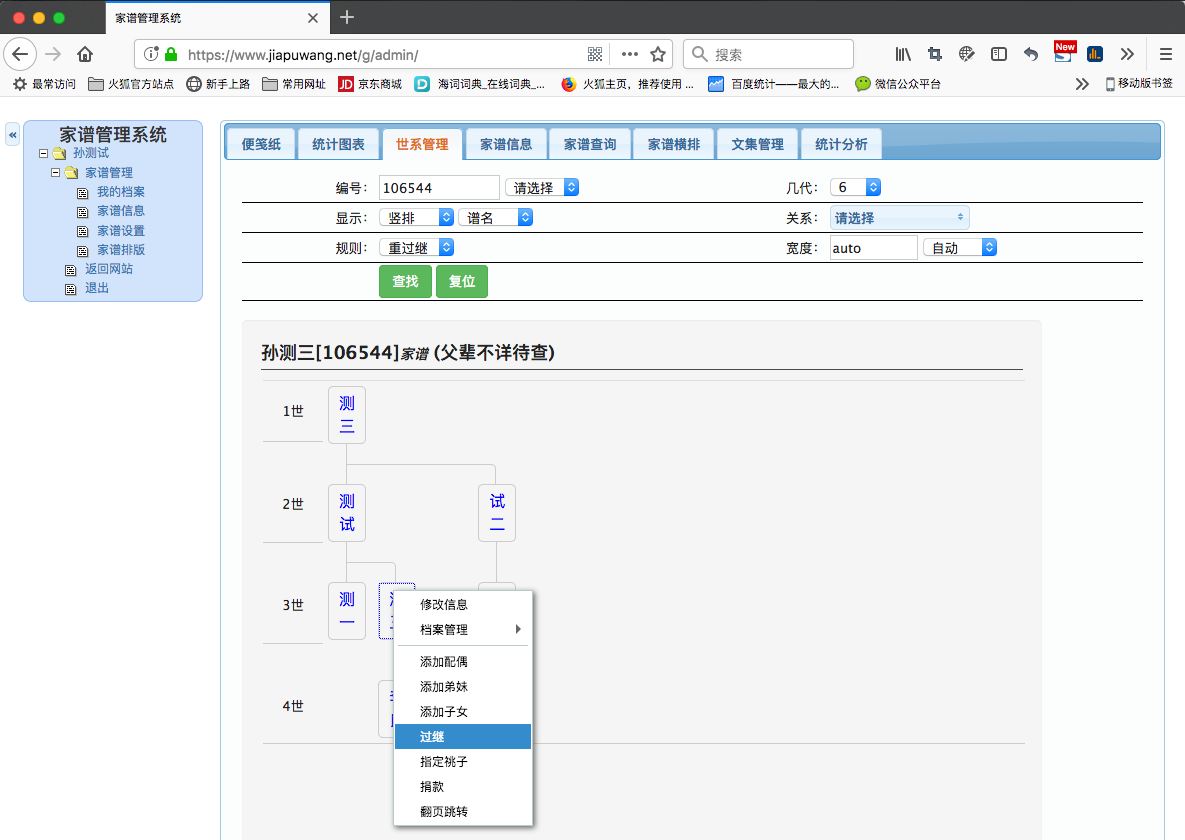Focus the browser 搜索 search box

coord(769,54)
